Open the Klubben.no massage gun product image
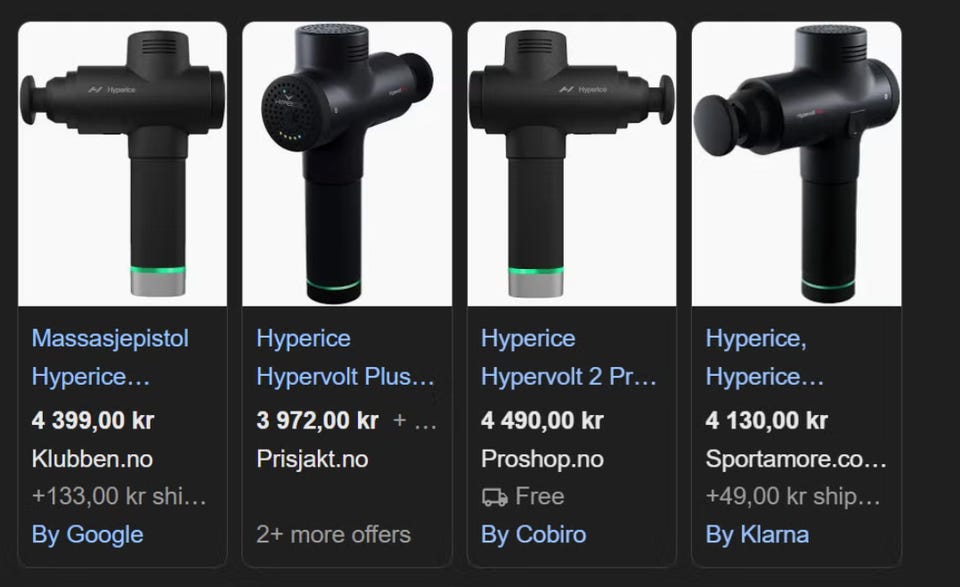 point(122,164)
